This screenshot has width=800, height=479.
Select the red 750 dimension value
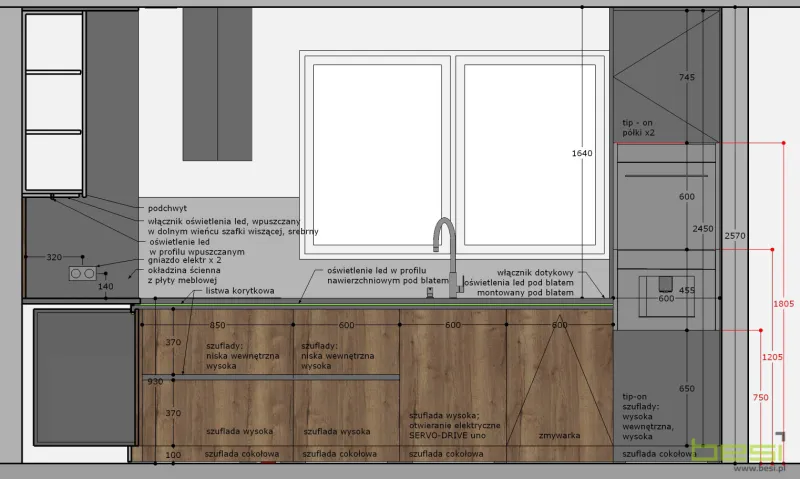pyautogui.click(x=760, y=397)
